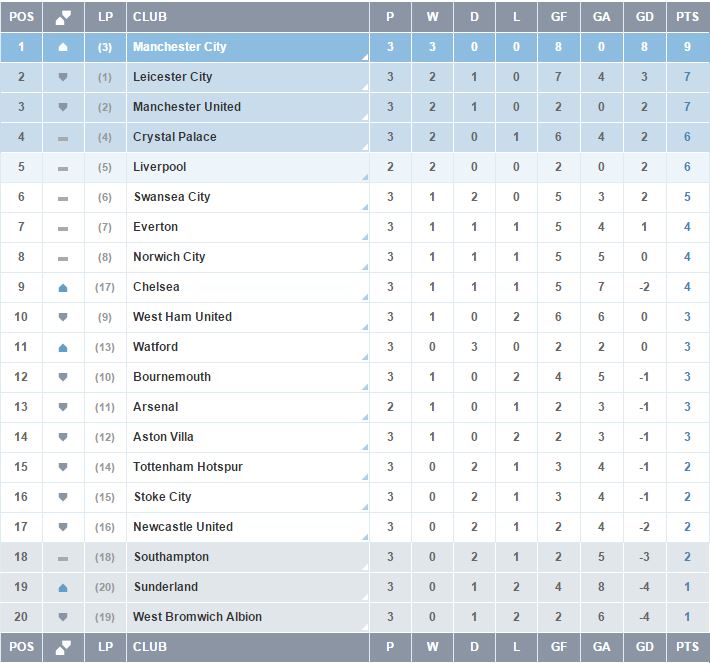710x663 pixels.
Task: Sort by GD column in top header
Action: pyautogui.click(x=644, y=17)
